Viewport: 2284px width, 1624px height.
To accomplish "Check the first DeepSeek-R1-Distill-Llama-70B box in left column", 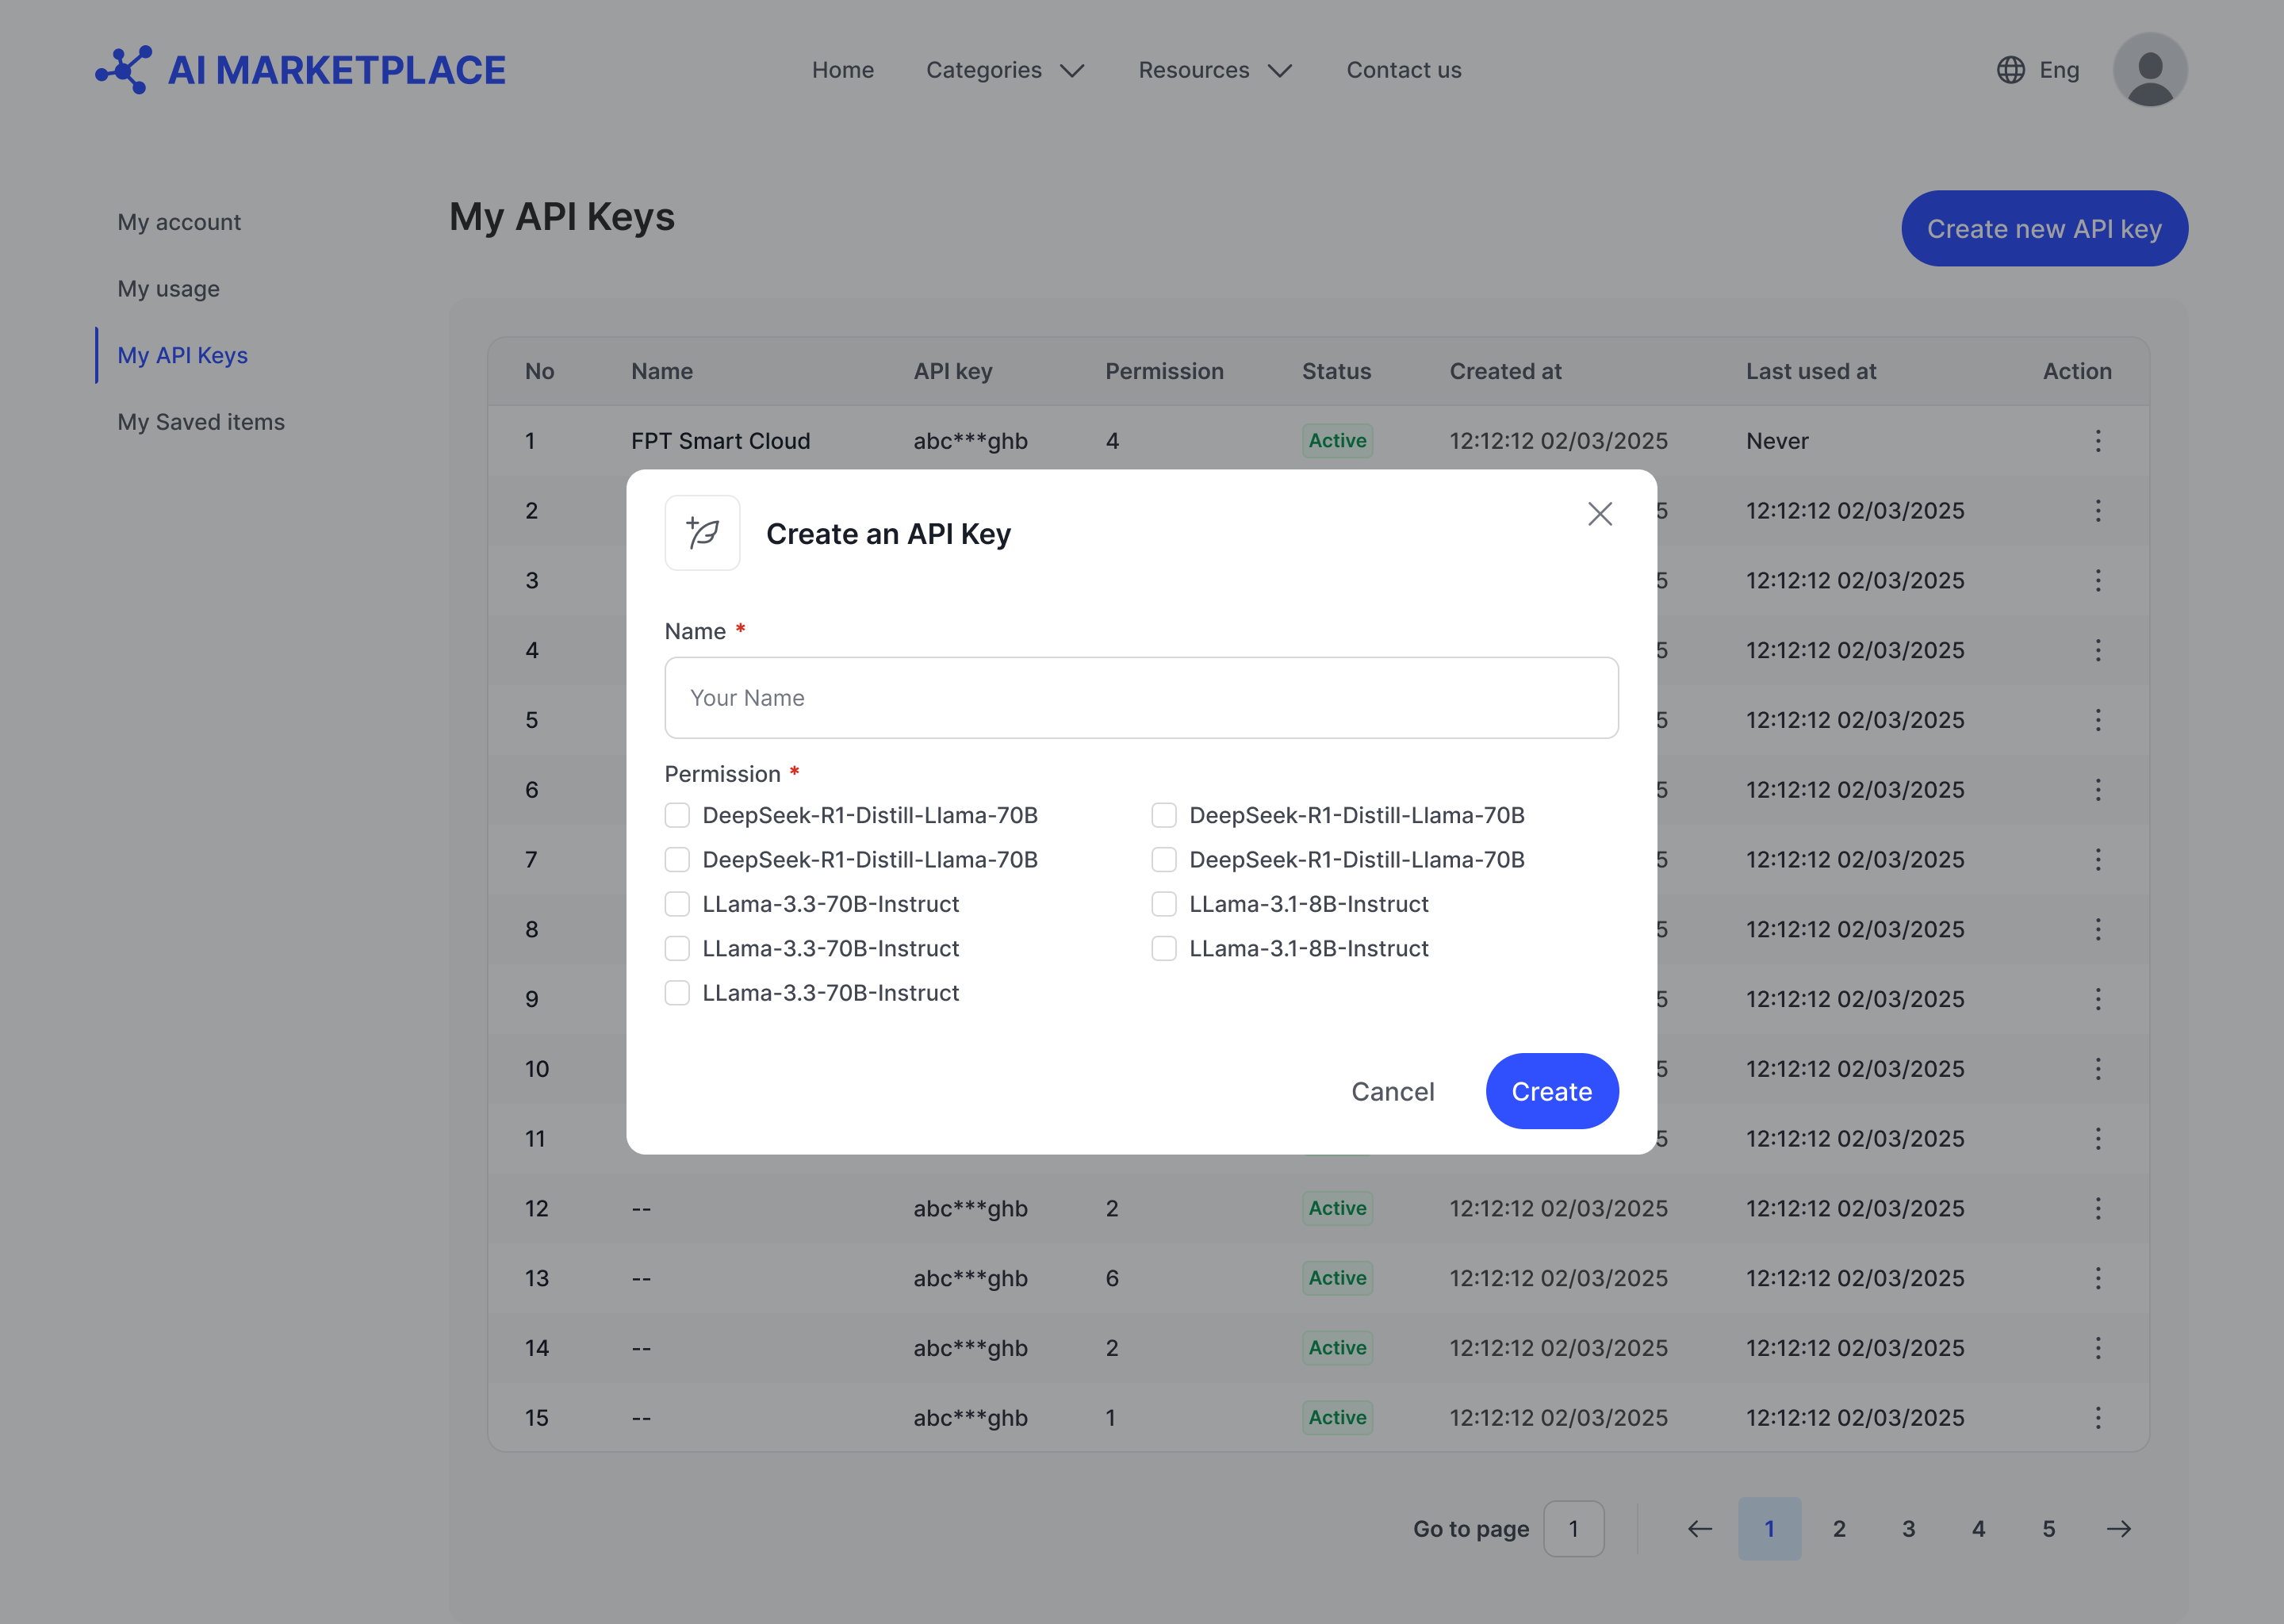I will (x=677, y=816).
